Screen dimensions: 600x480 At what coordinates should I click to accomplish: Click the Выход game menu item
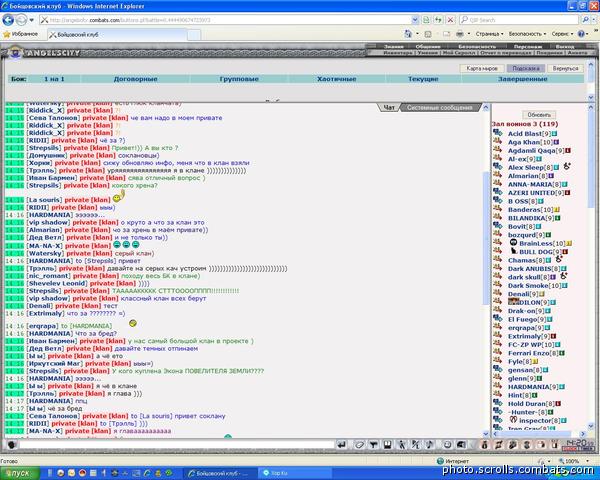coord(564,46)
